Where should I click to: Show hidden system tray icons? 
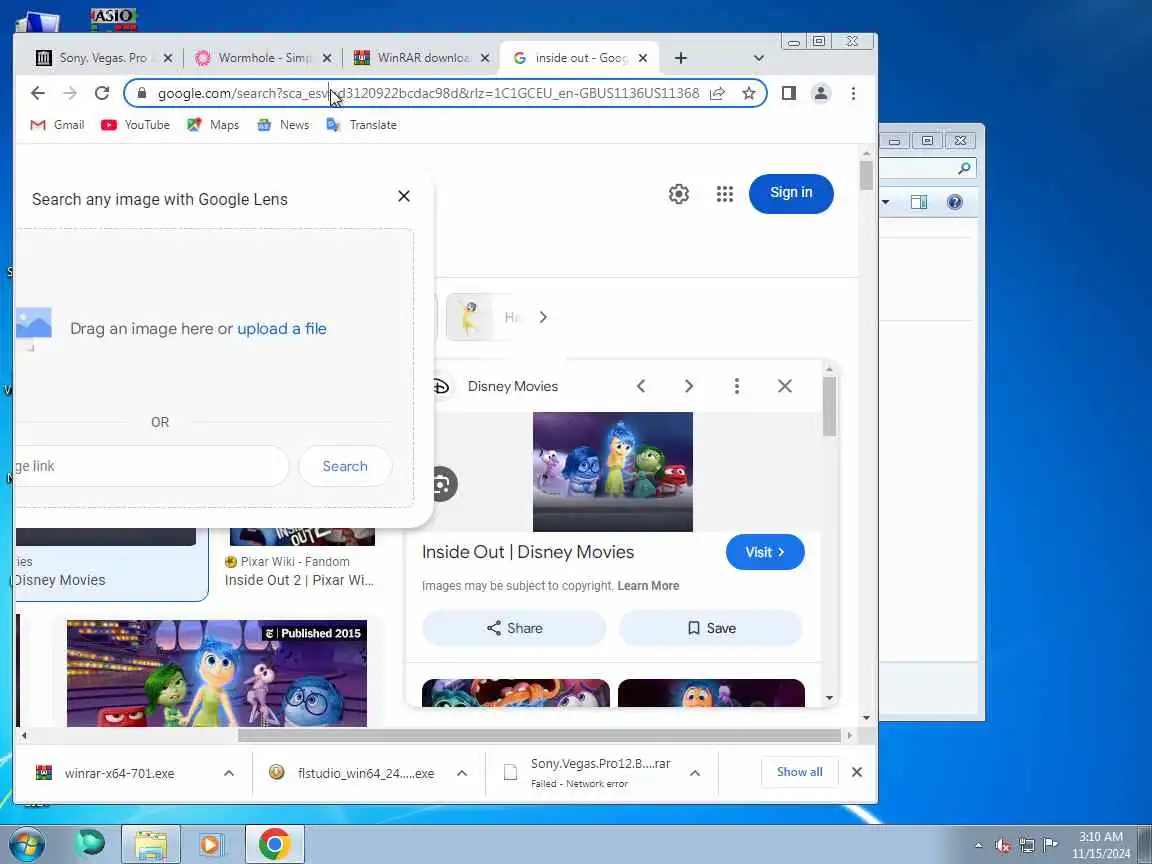click(x=979, y=846)
